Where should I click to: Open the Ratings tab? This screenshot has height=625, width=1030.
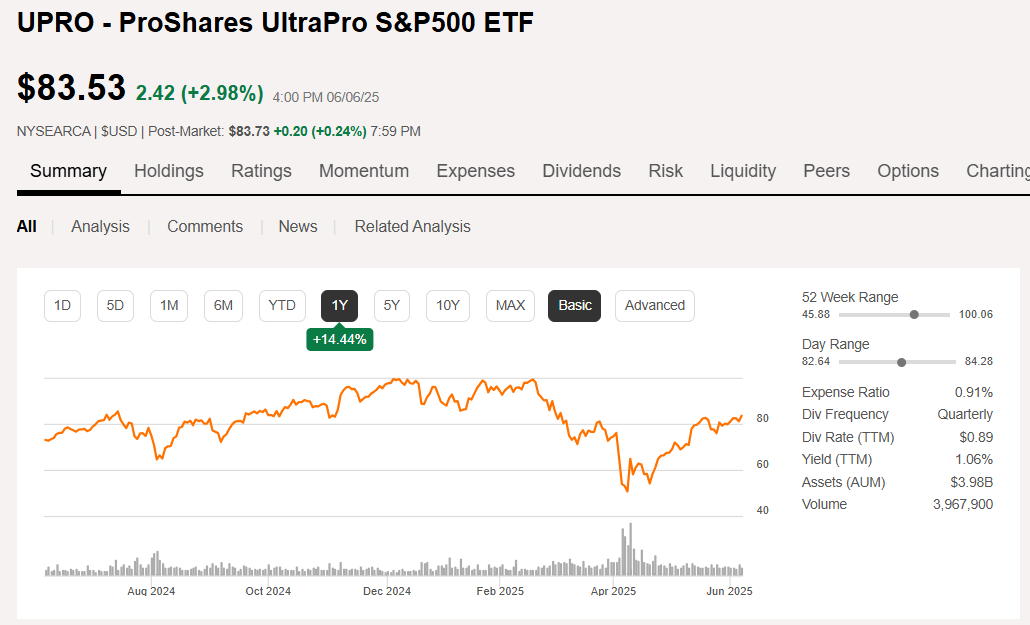coord(261,171)
